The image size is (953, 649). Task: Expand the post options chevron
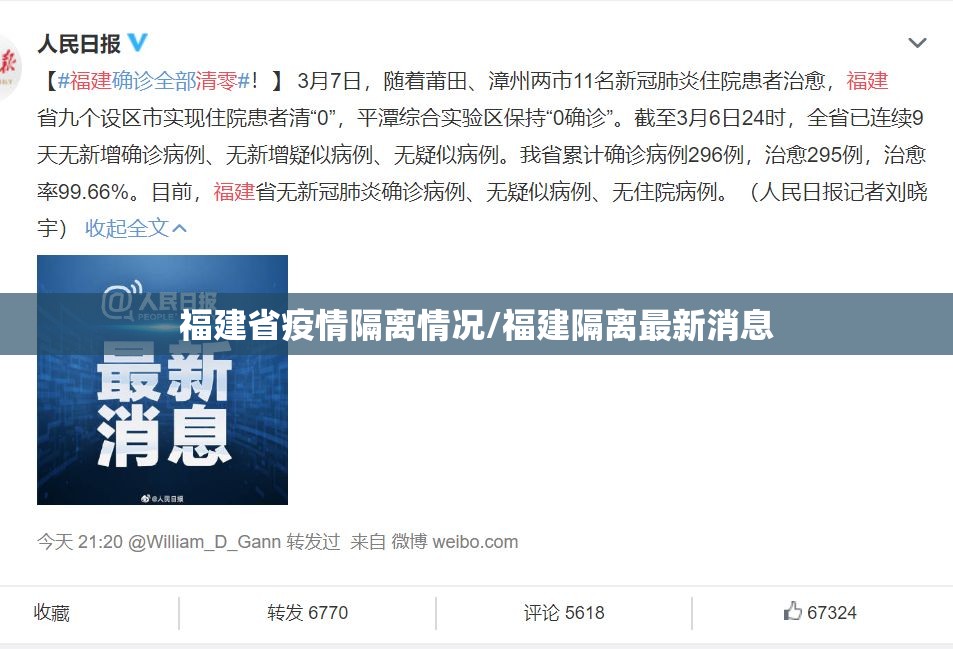[917, 43]
